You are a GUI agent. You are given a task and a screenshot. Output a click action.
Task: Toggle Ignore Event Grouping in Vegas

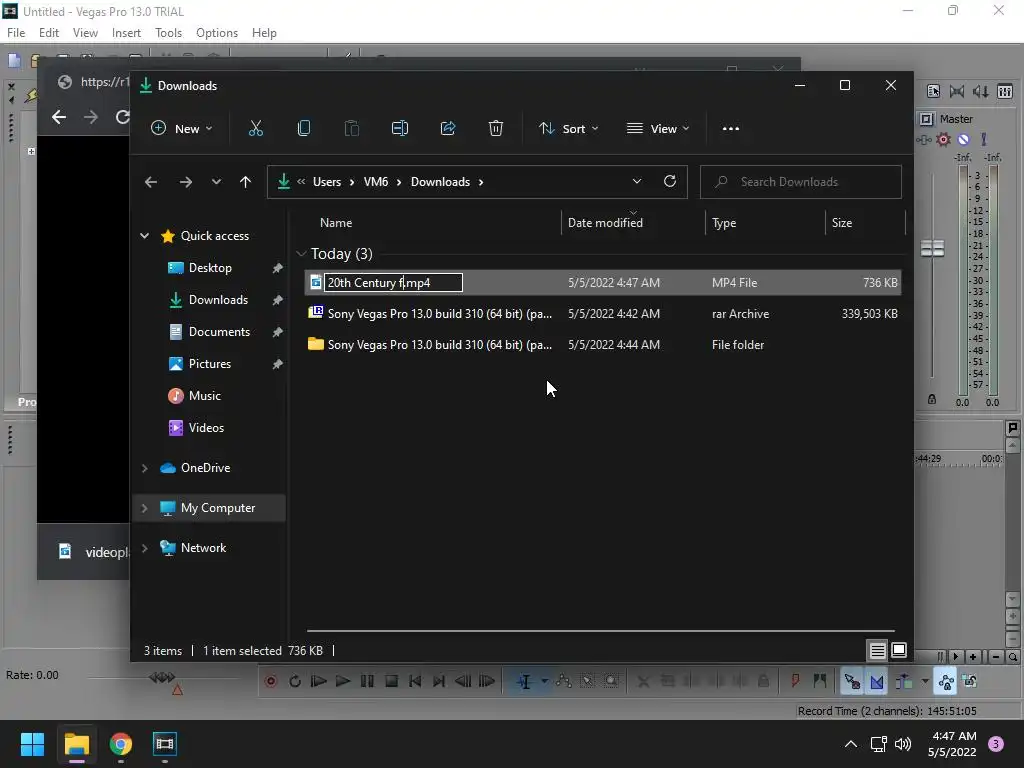pos(970,682)
